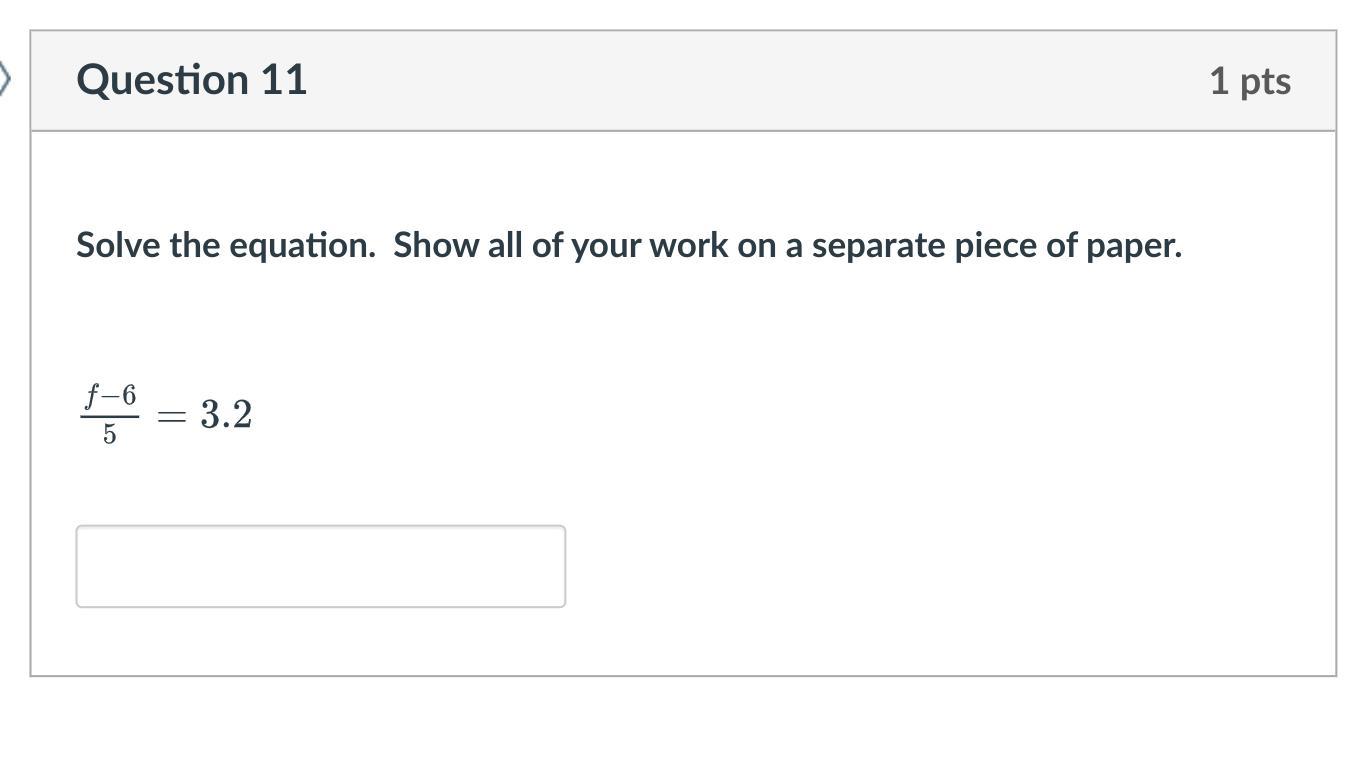Click the Question 11 heading
The width and height of the screenshot is (1365, 768).
(191, 80)
